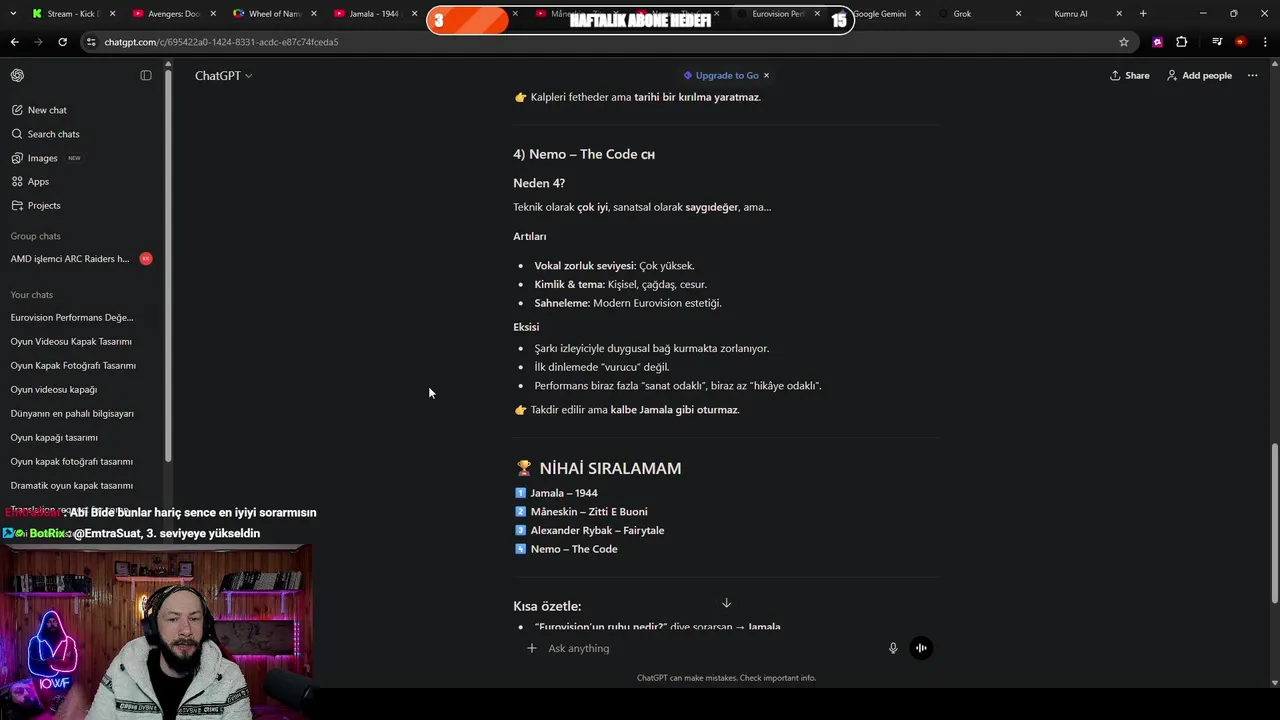The width and height of the screenshot is (1280, 720).
Task: Switch to the Kumru AI tab
Action: pos(1078,14)
